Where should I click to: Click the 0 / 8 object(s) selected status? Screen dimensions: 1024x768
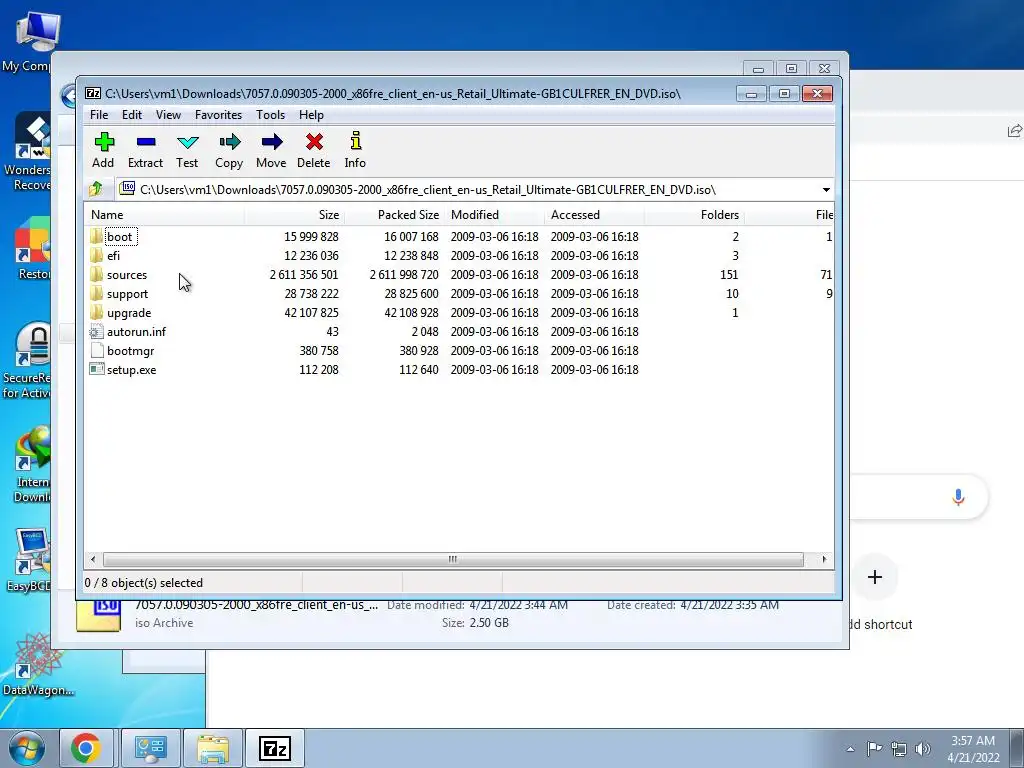coord(144,583)
